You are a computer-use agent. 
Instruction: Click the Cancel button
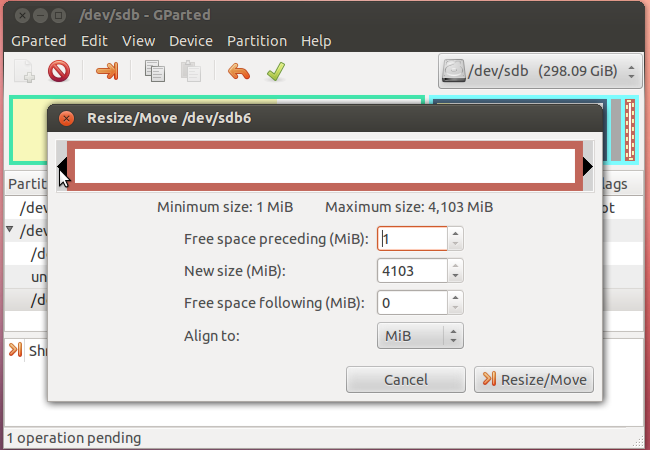[x=406, y=380]
